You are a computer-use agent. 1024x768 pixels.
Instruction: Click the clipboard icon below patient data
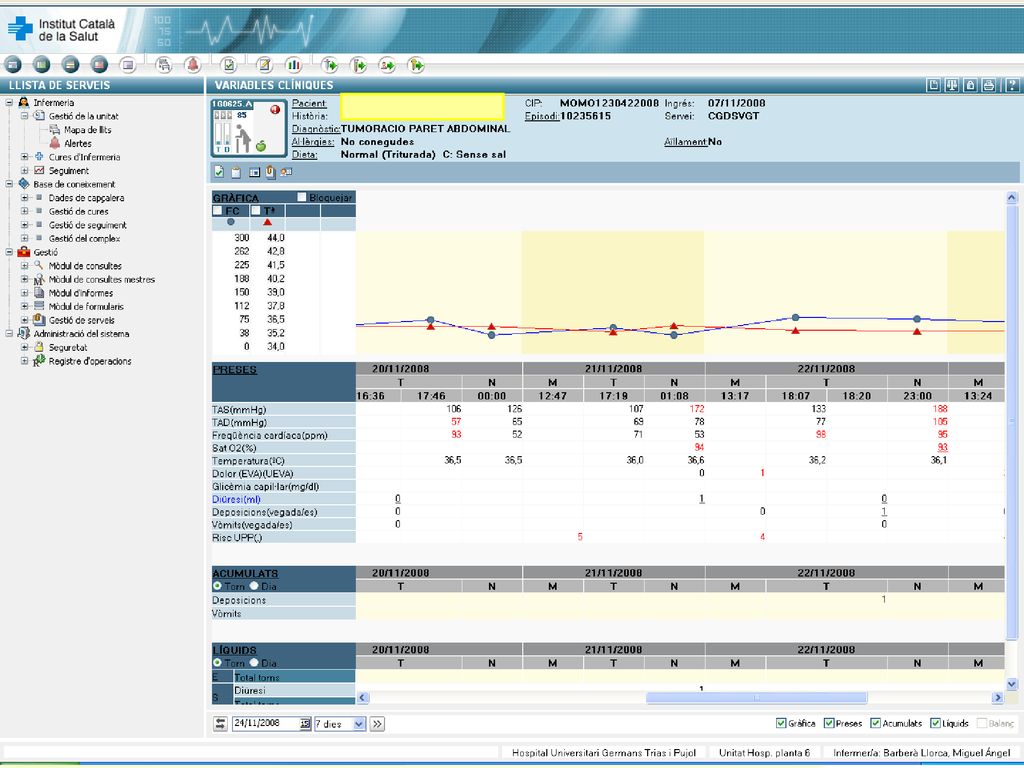236,172
